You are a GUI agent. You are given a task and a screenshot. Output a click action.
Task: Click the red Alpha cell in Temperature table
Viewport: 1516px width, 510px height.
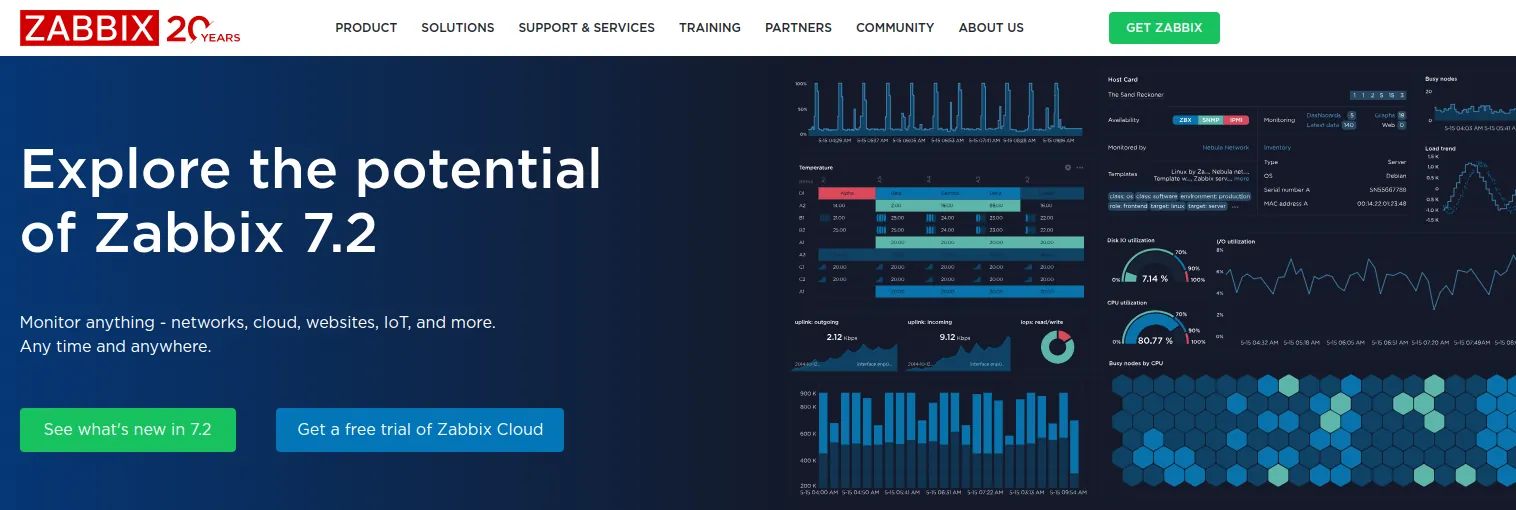(847, 193)
